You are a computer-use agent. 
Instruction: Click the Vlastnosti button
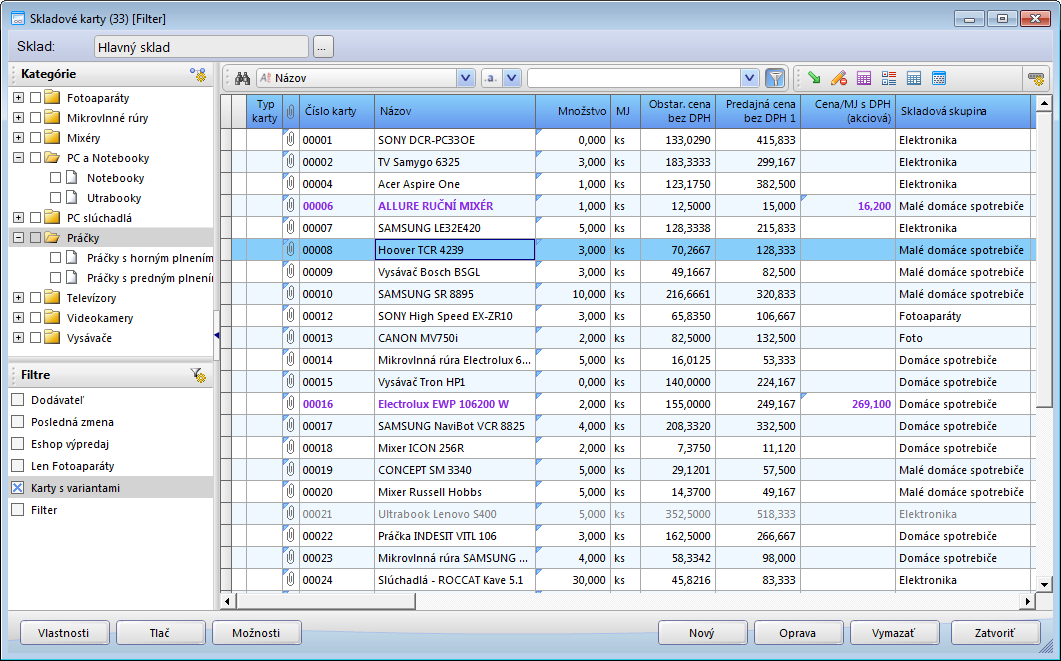64,633
